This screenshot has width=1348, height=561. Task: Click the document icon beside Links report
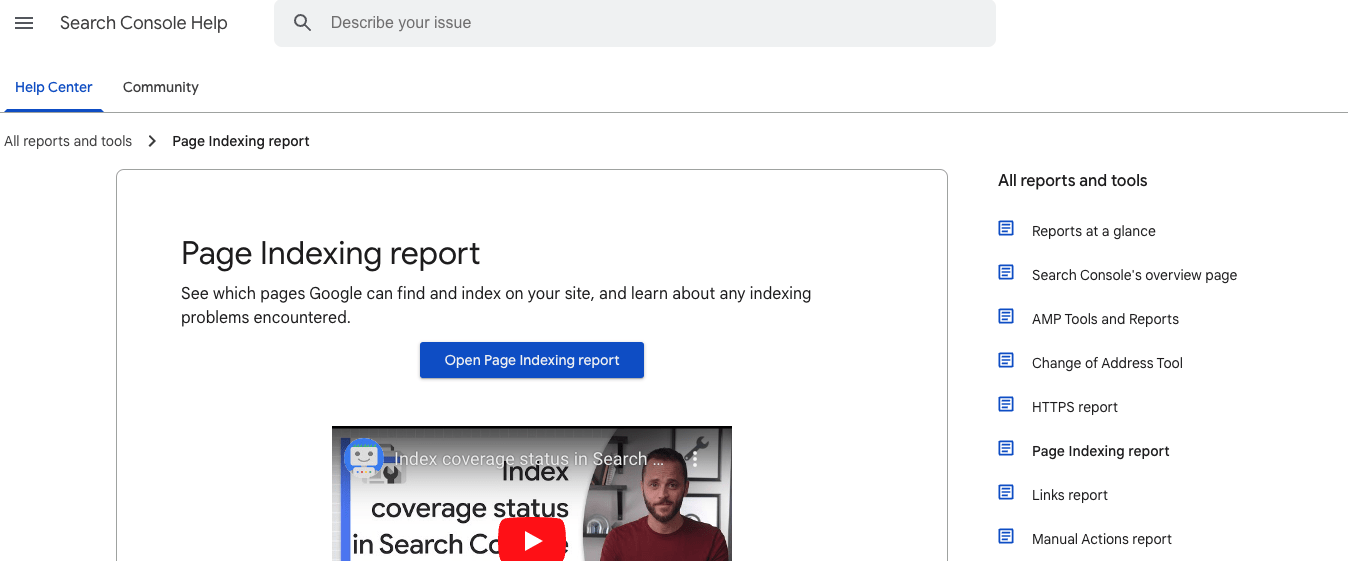click(x=1006, y=493)
